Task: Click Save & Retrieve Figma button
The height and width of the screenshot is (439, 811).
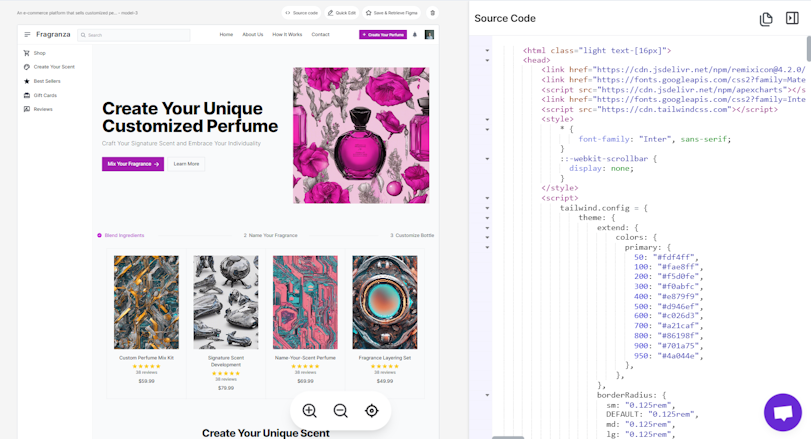Action: pyautogui.click(x=392, y=13)
